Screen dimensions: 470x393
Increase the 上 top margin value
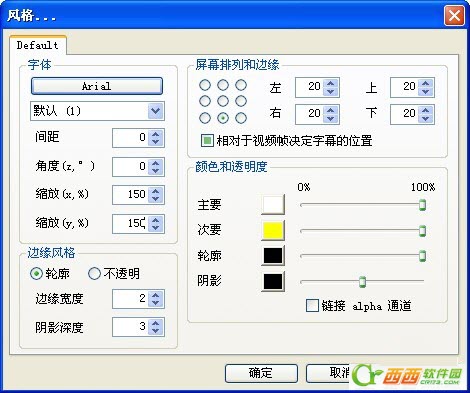tap(426, 83)
